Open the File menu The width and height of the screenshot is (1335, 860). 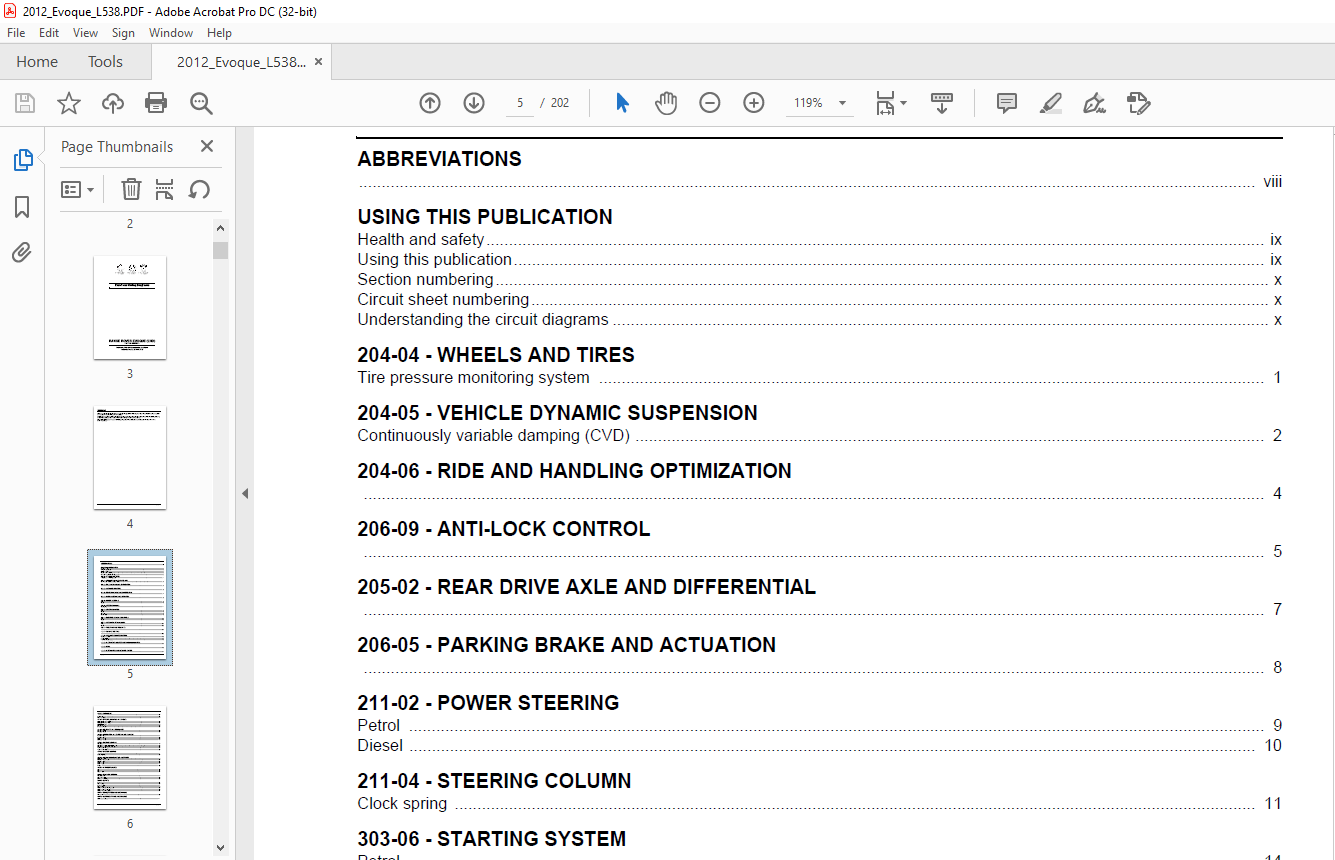pyautogui.click(x=16, y=33)
